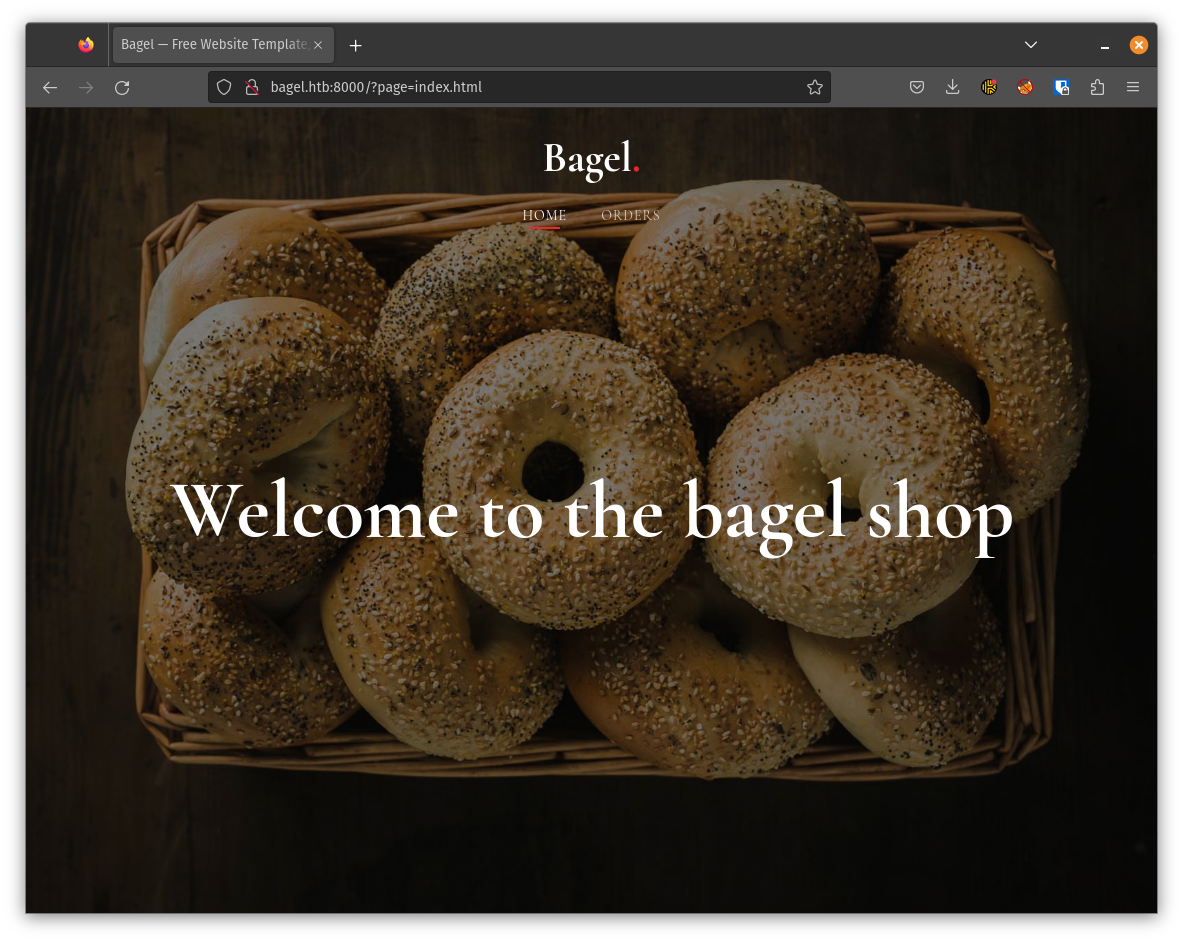Open the Firefox hamburger application menu
The height and width of the screenshot is (942, 1183).
1133,88
